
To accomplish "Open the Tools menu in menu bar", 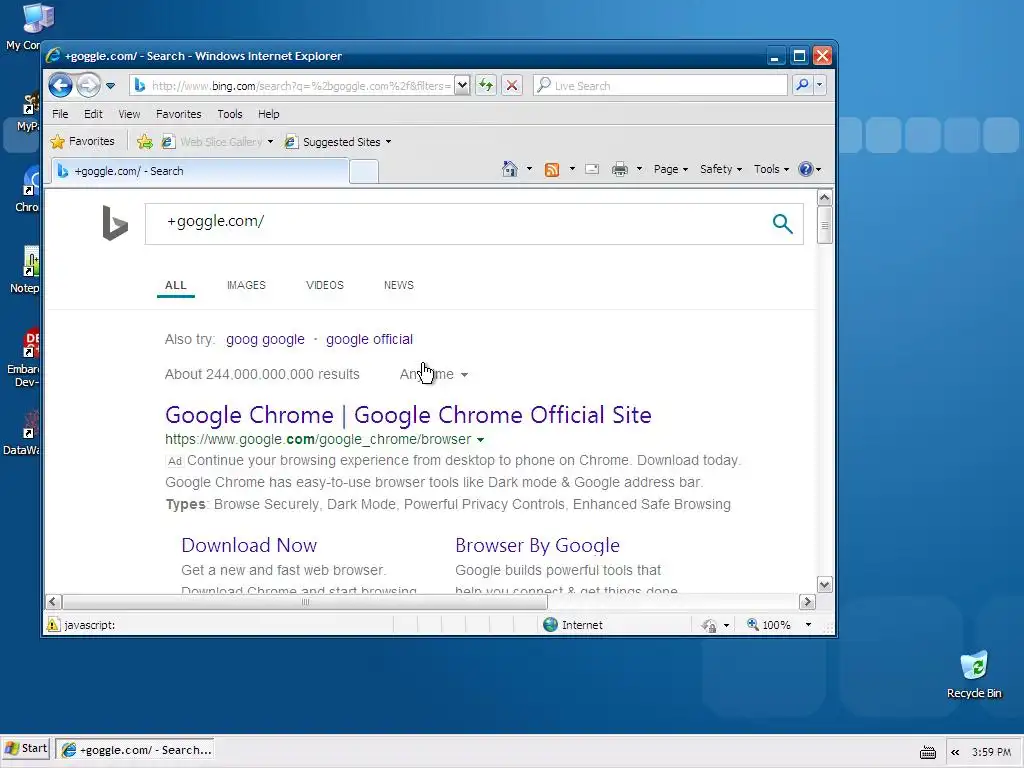I will pyautogui.click(x=230, y=114).
